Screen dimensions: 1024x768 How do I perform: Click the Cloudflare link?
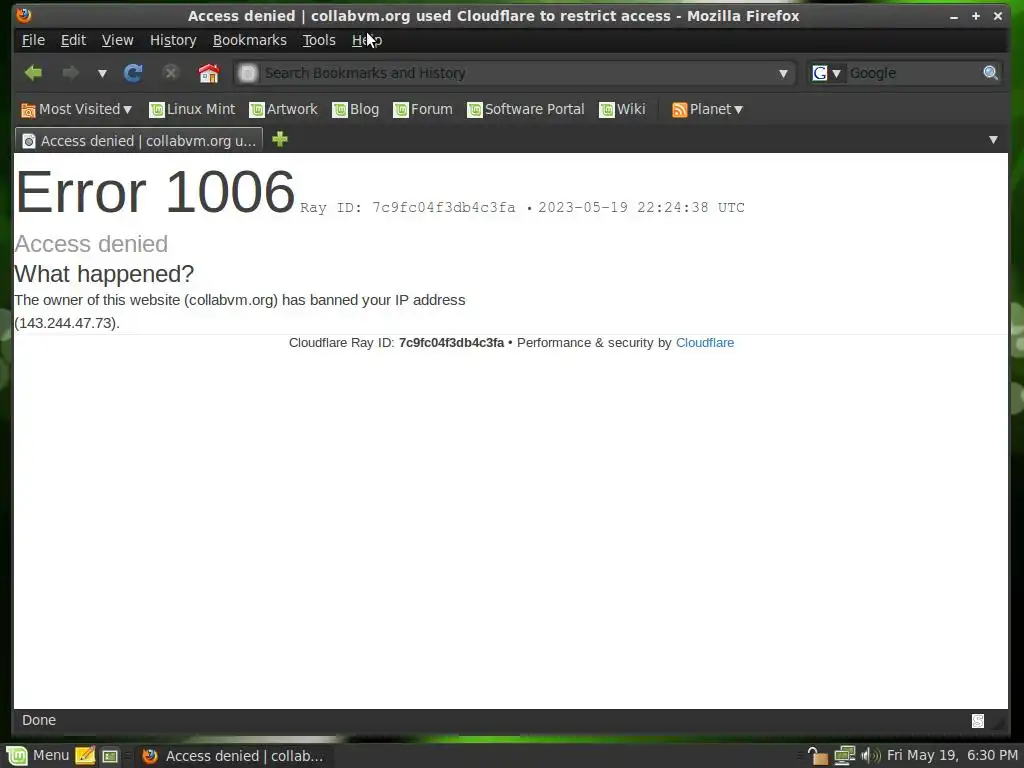pos(705,343)
